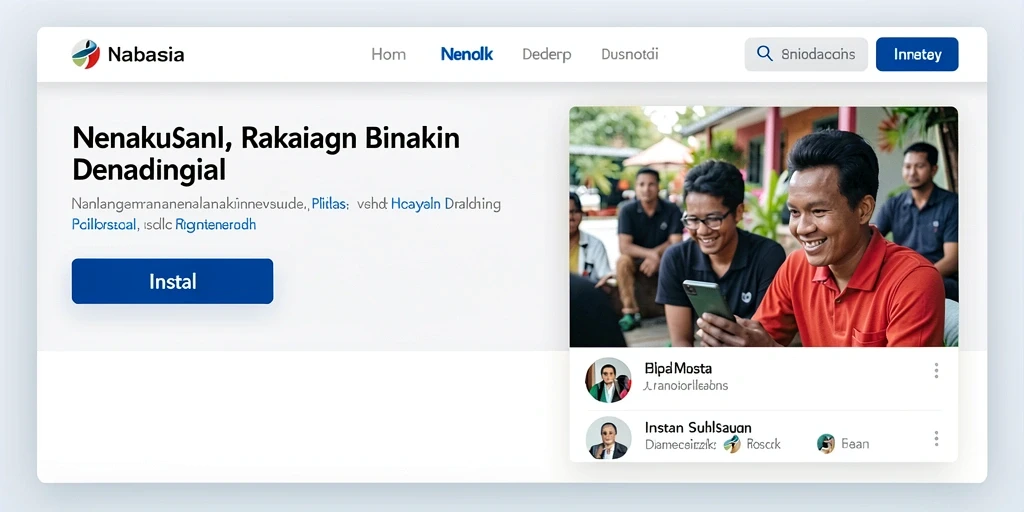The image size is (1024, 512).
Task: Click the Nabasia brand name
Action: point(146,54)
